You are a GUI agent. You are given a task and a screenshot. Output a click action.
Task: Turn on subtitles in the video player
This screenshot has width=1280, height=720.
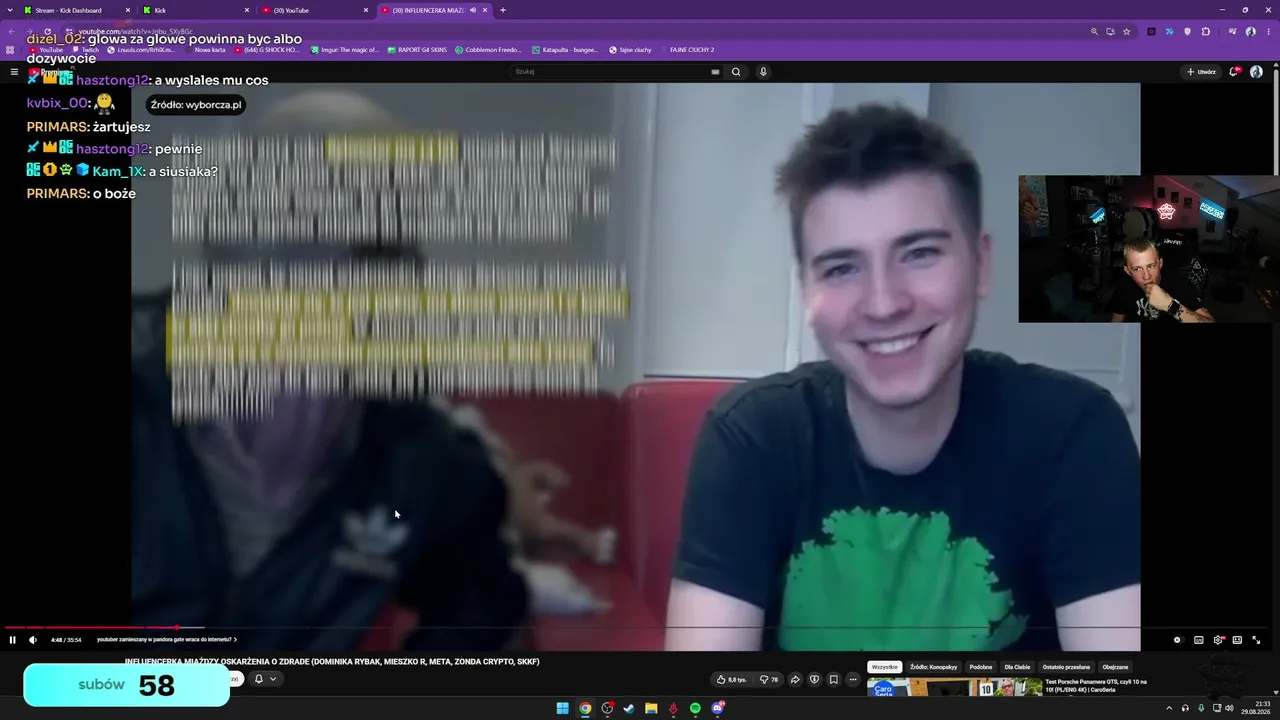click(x=1199, y=640)
